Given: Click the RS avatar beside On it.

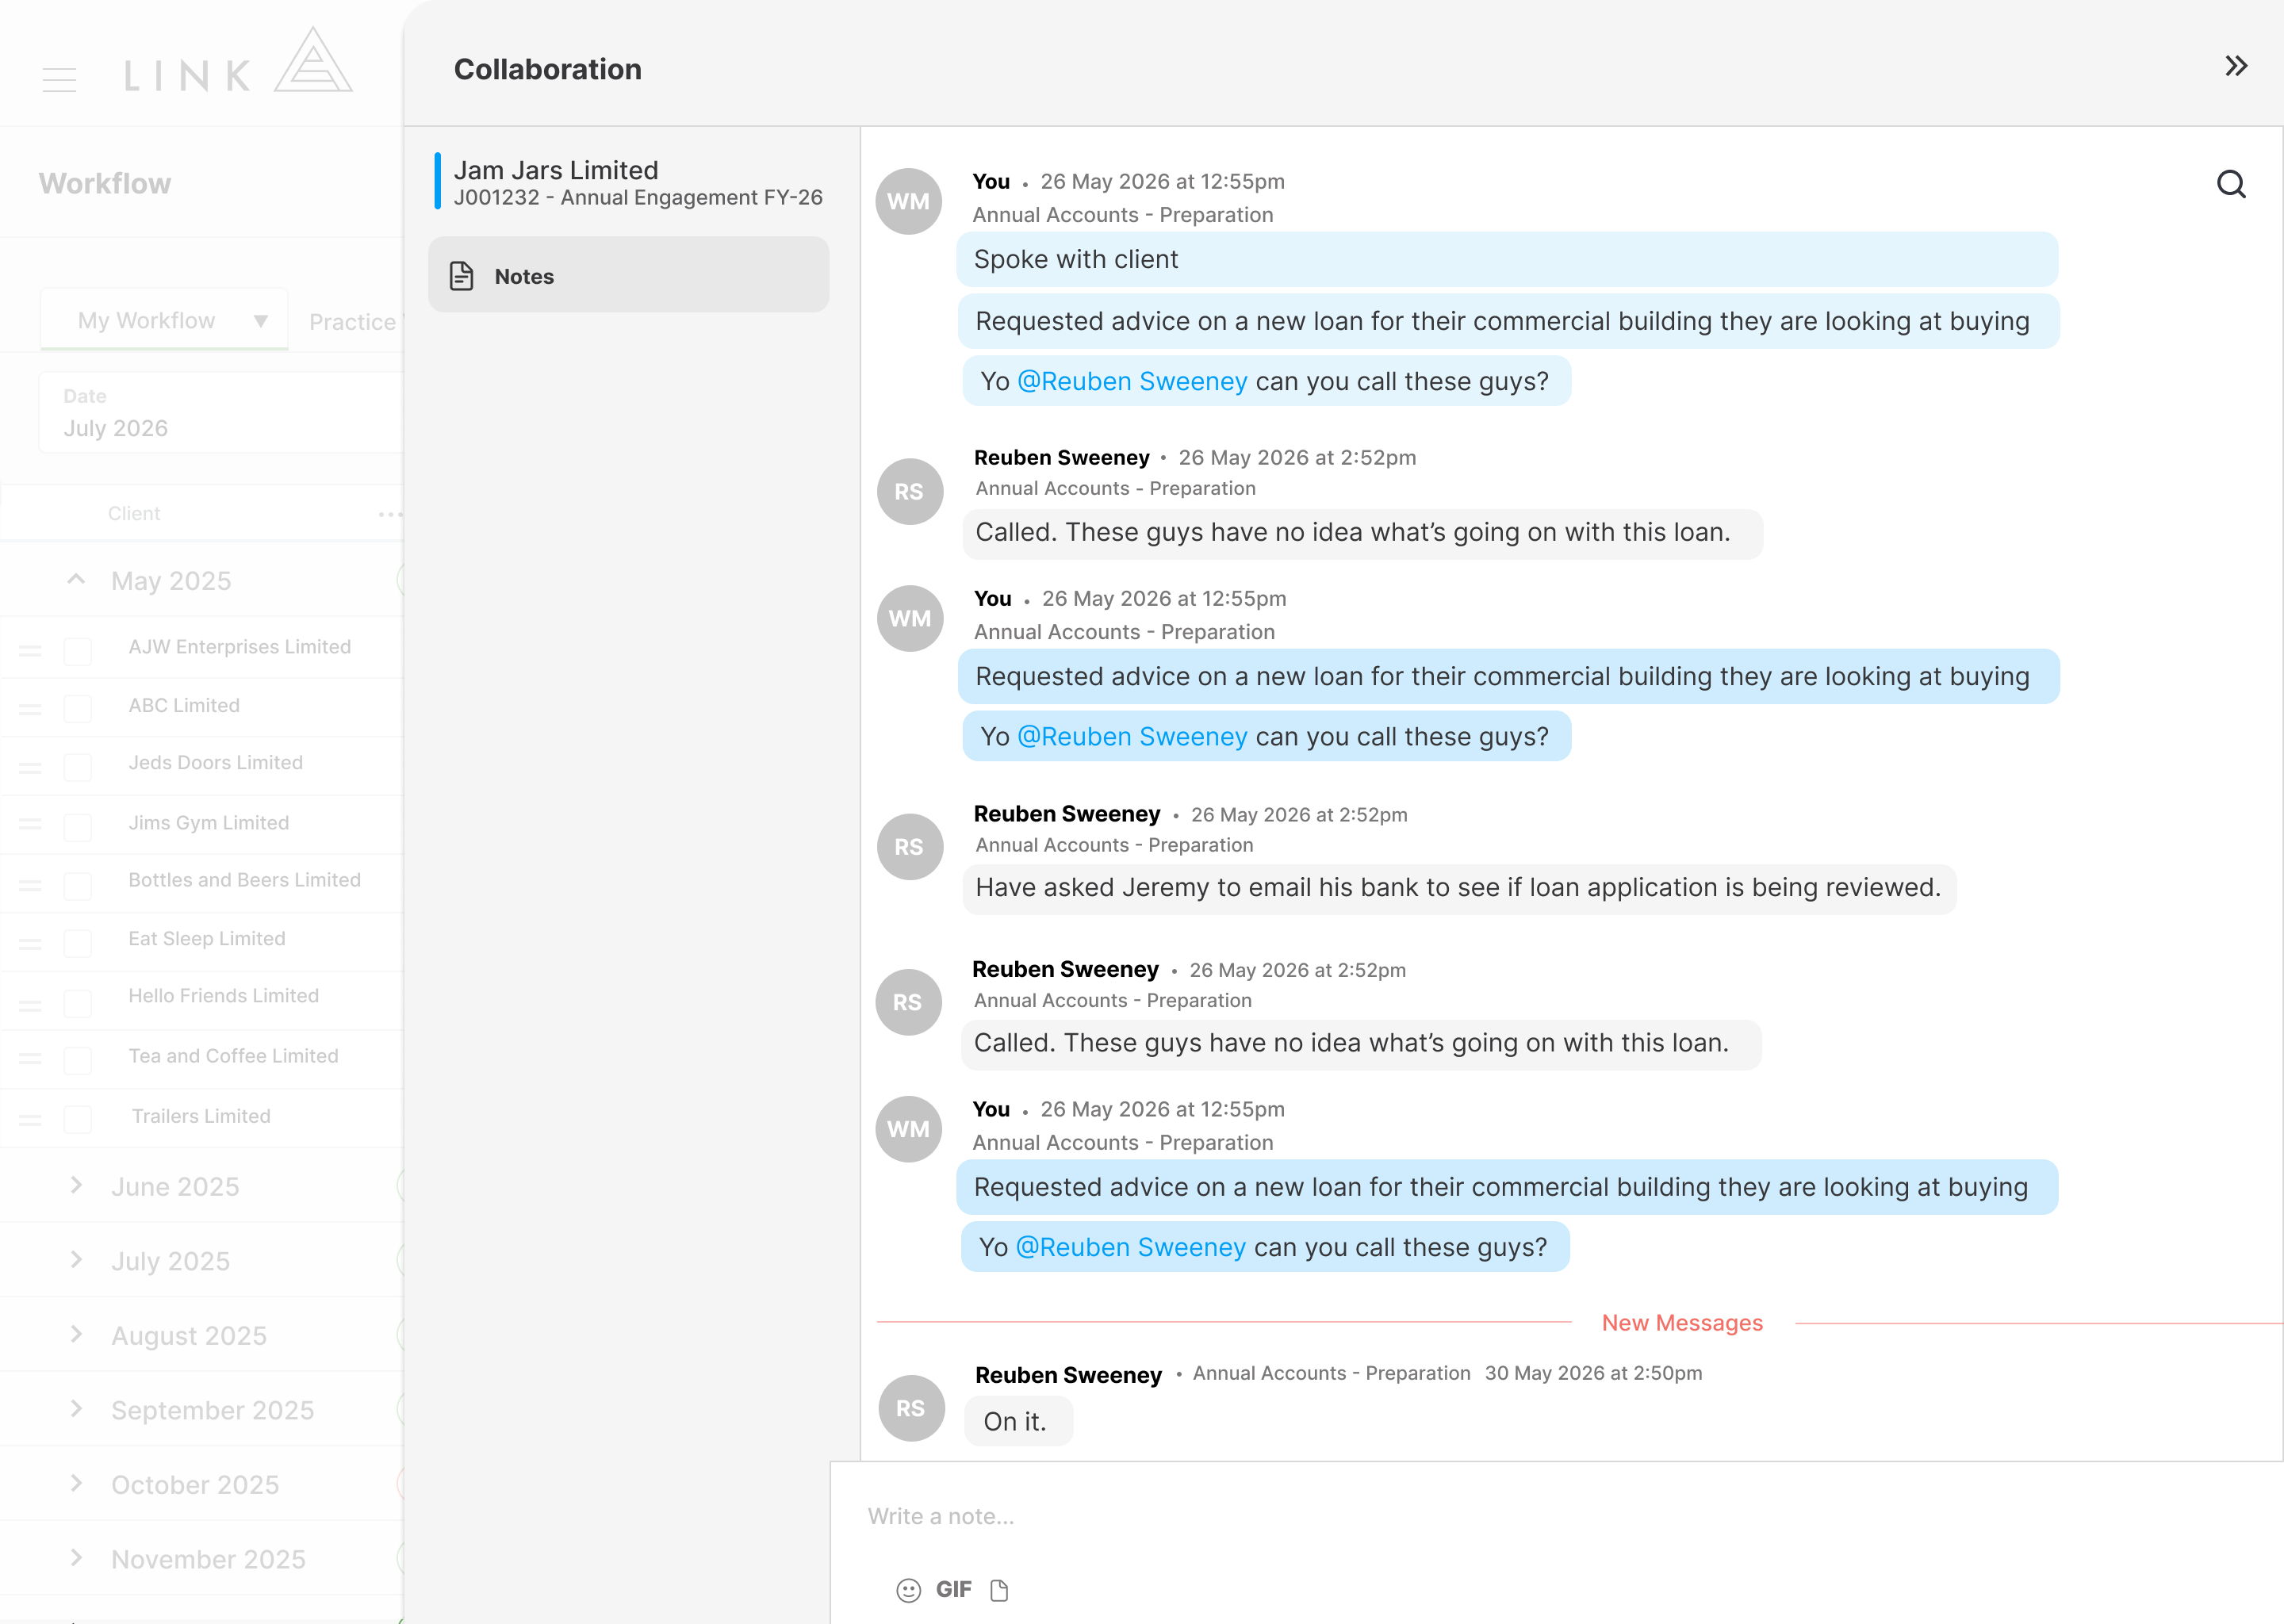Looking at the screenshot, I should coord(911,1408).
